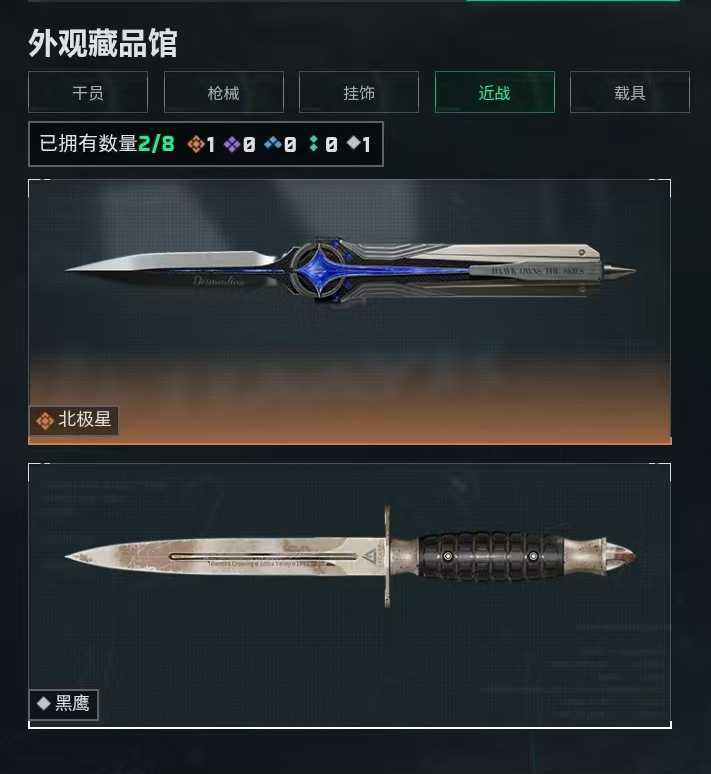Click the blue rarity icon in counter
711x774 pixels.
tap(273, 144)
